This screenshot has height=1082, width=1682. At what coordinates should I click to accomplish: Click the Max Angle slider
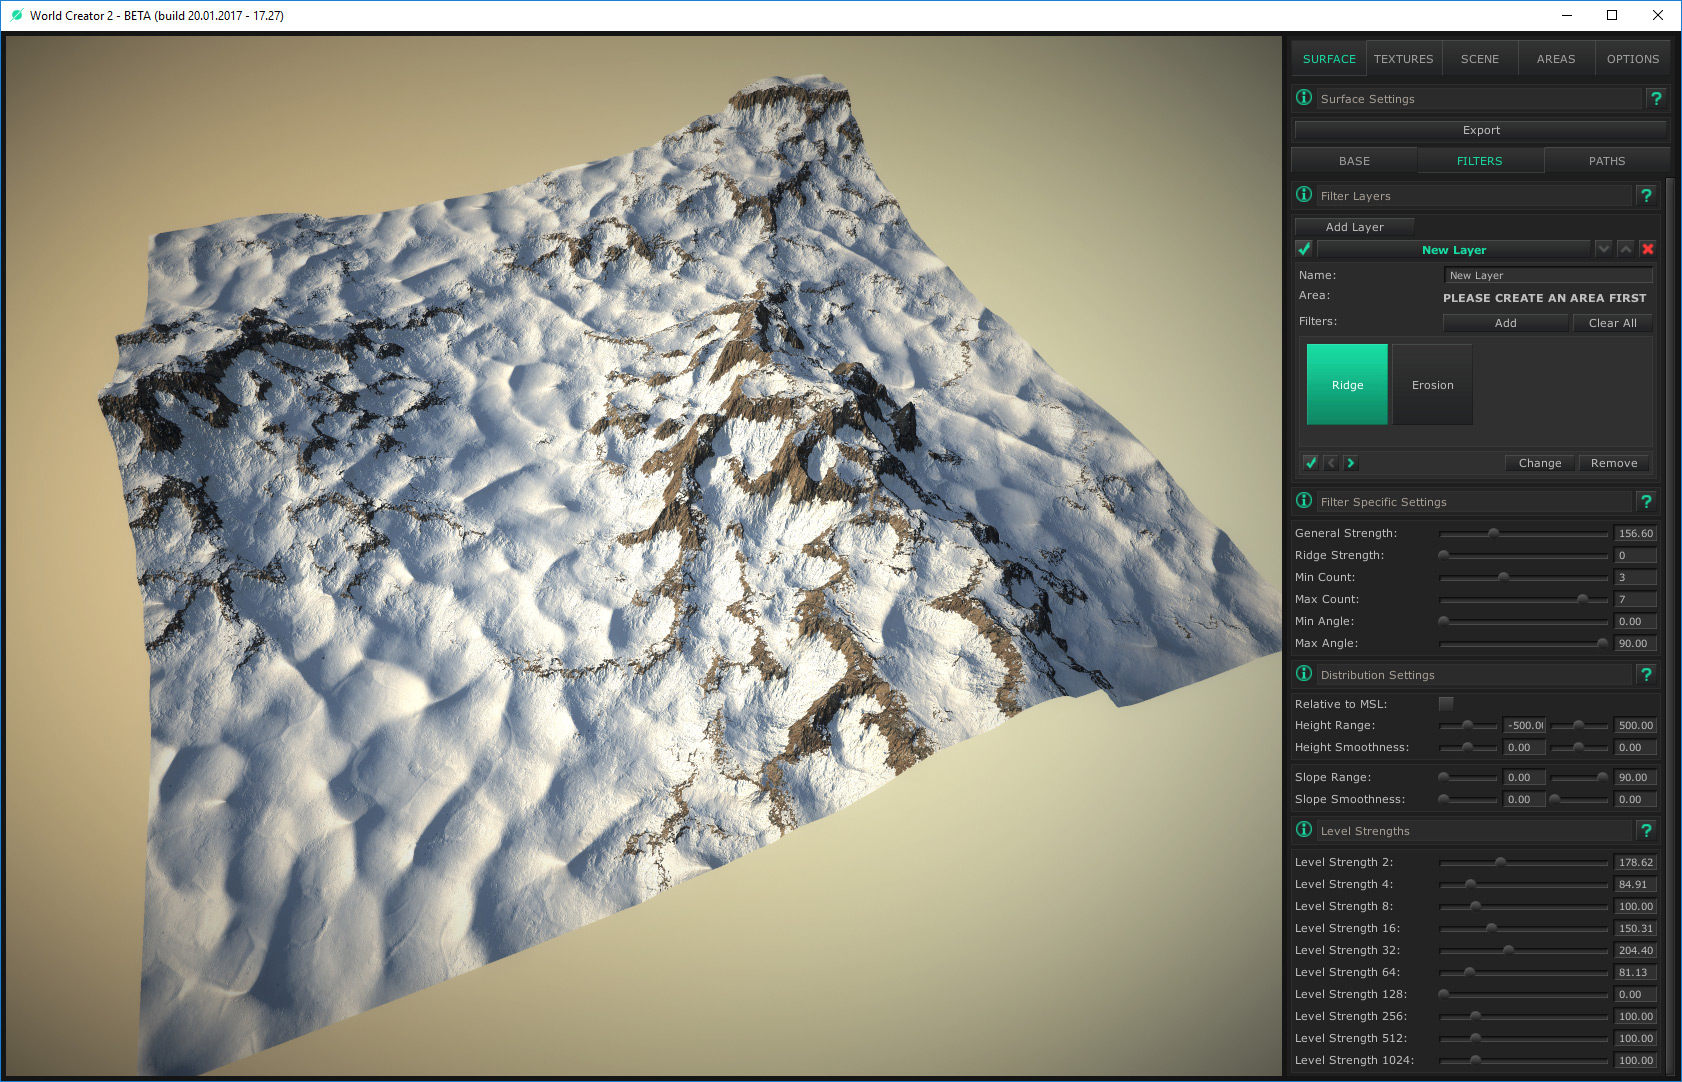coord(1523,644)
